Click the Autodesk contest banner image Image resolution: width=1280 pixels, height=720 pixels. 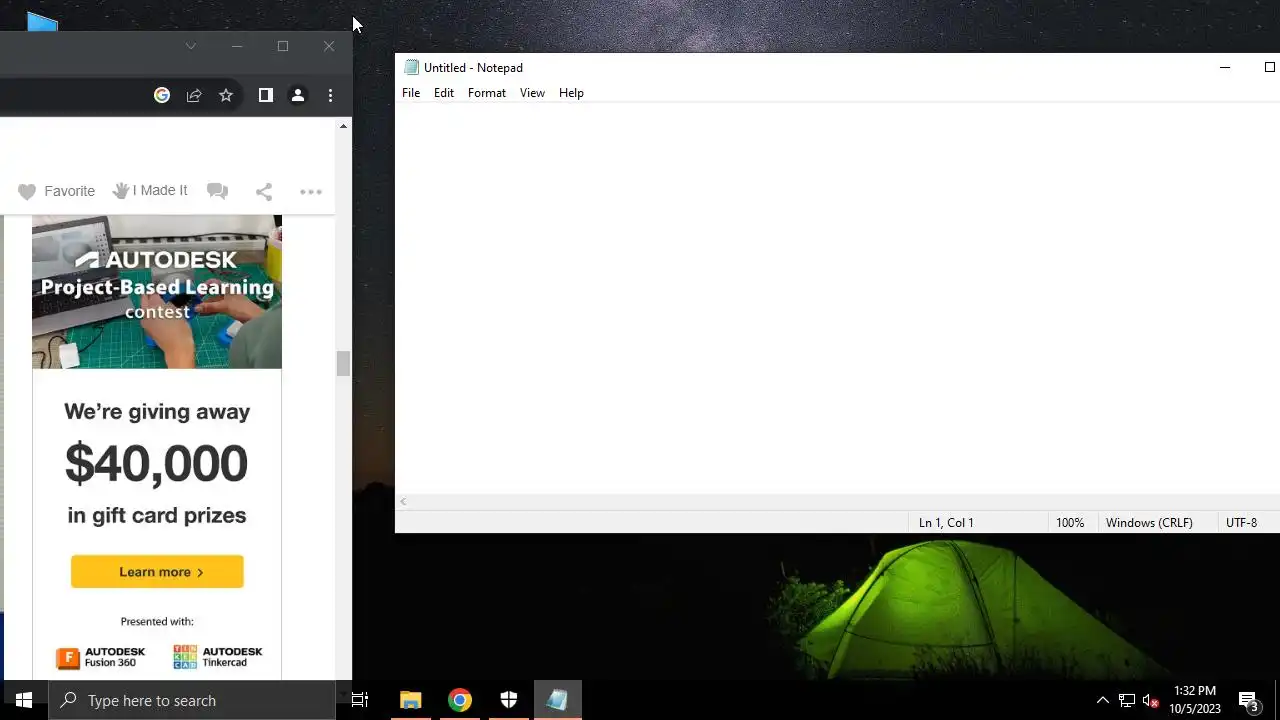(x=157, y=292)
